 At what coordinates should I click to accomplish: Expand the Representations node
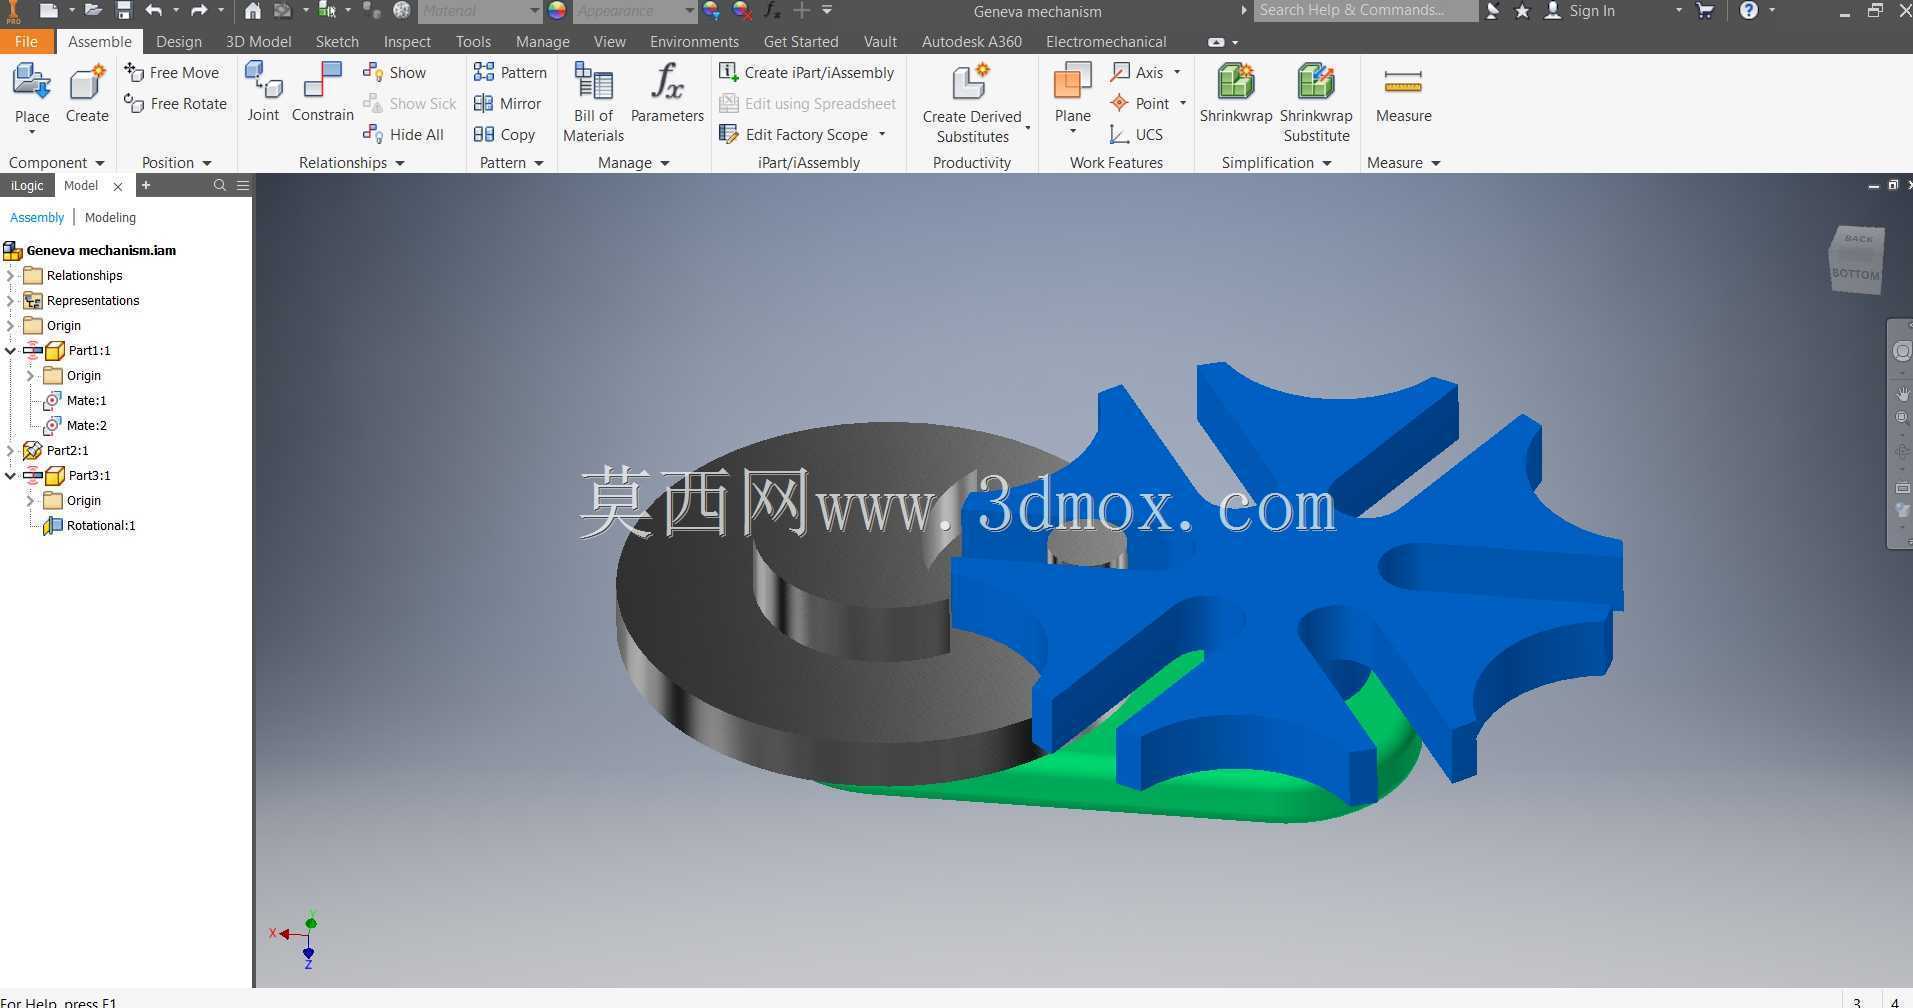point(11,300)
